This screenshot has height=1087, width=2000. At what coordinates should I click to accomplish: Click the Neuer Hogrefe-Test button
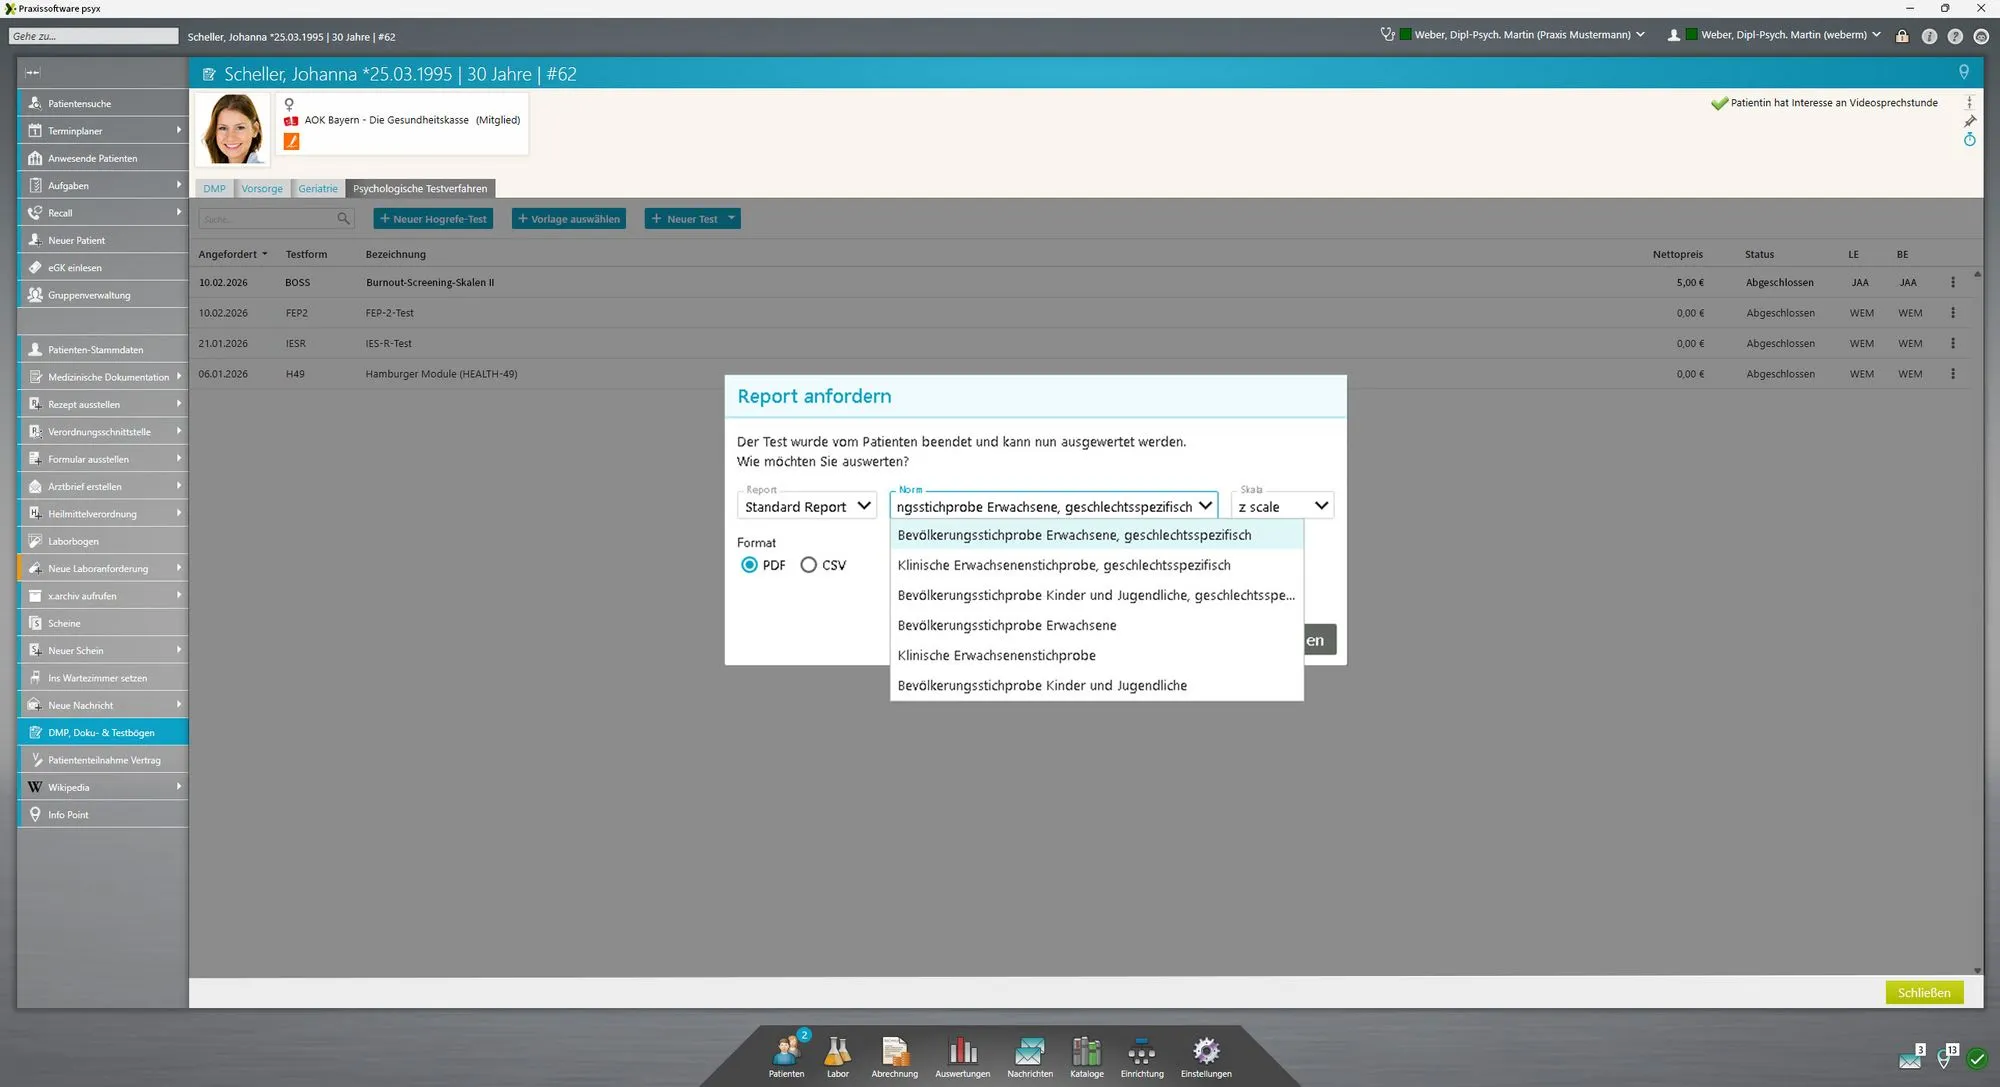click(433, 219)
